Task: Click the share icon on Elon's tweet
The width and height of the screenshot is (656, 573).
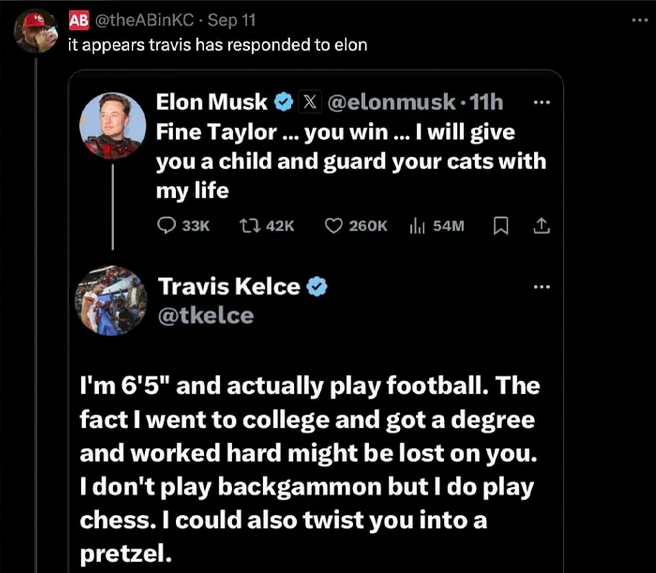Action: pyautogui.click(x=541, y=226)
